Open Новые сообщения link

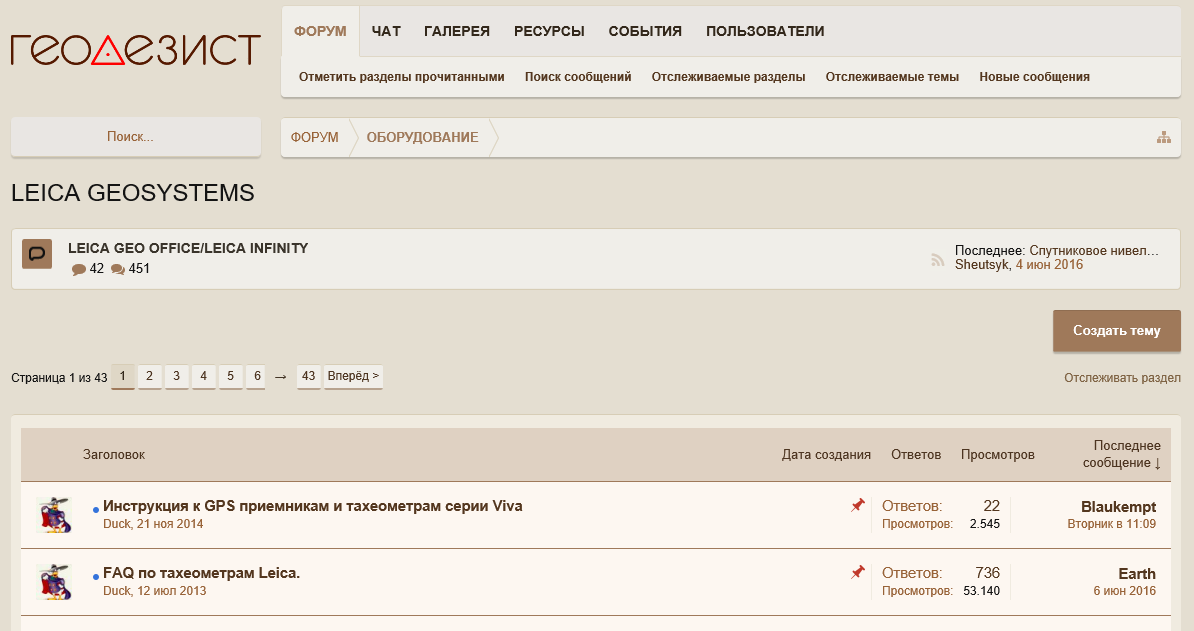pos(1034,77)
